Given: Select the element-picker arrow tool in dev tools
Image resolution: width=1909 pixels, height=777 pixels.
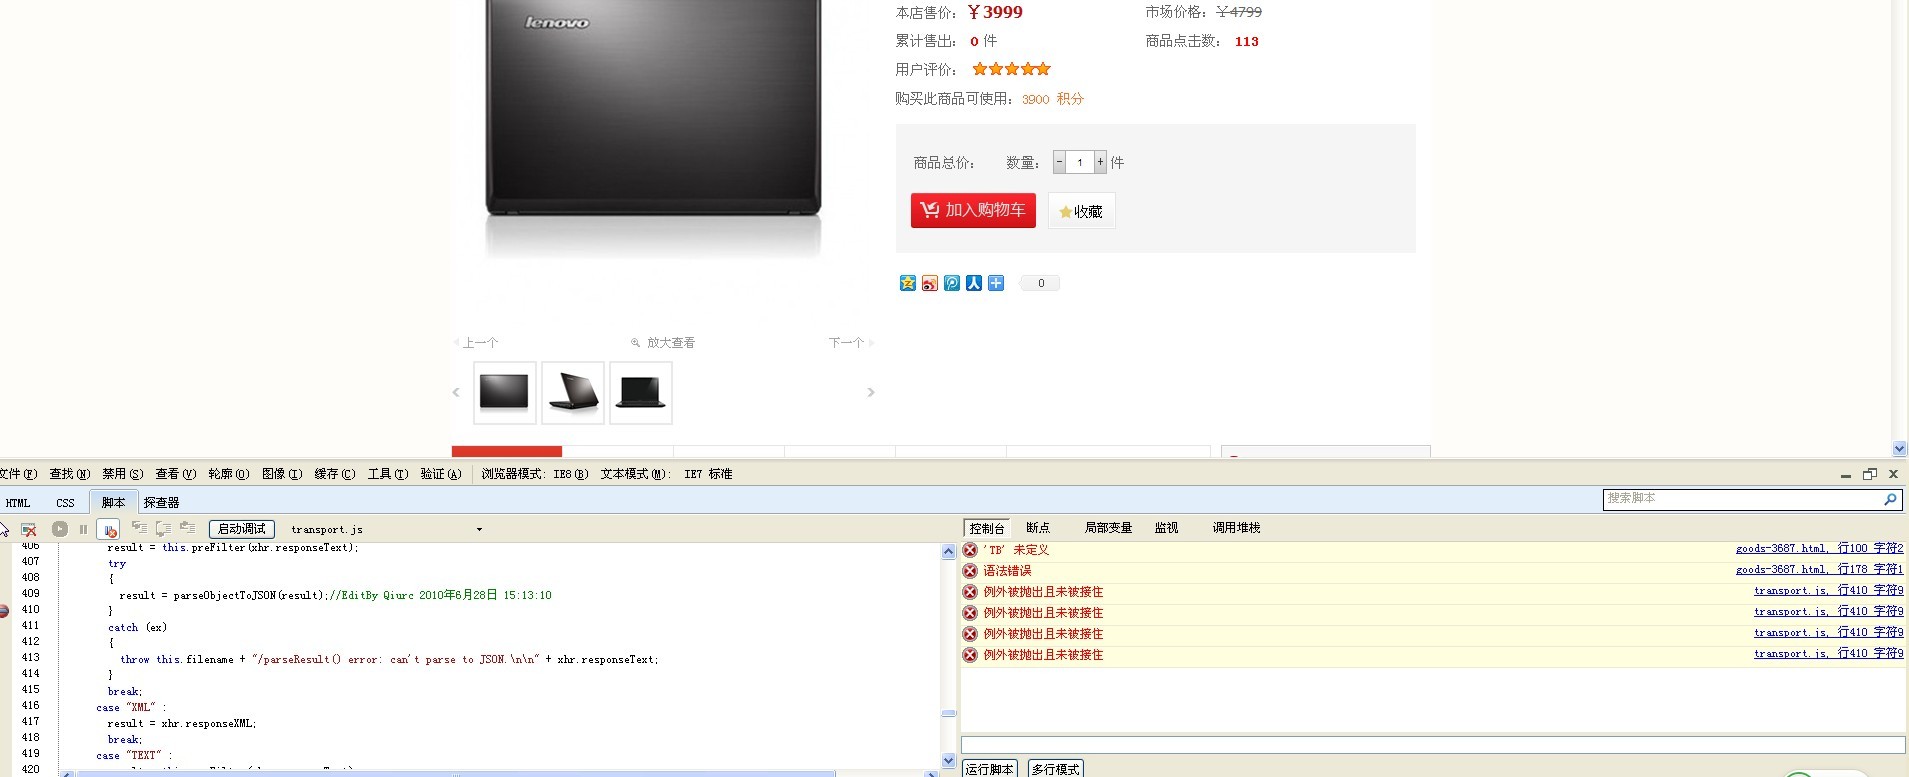Looking at the screenshot, I should click(x=4, y=529).
